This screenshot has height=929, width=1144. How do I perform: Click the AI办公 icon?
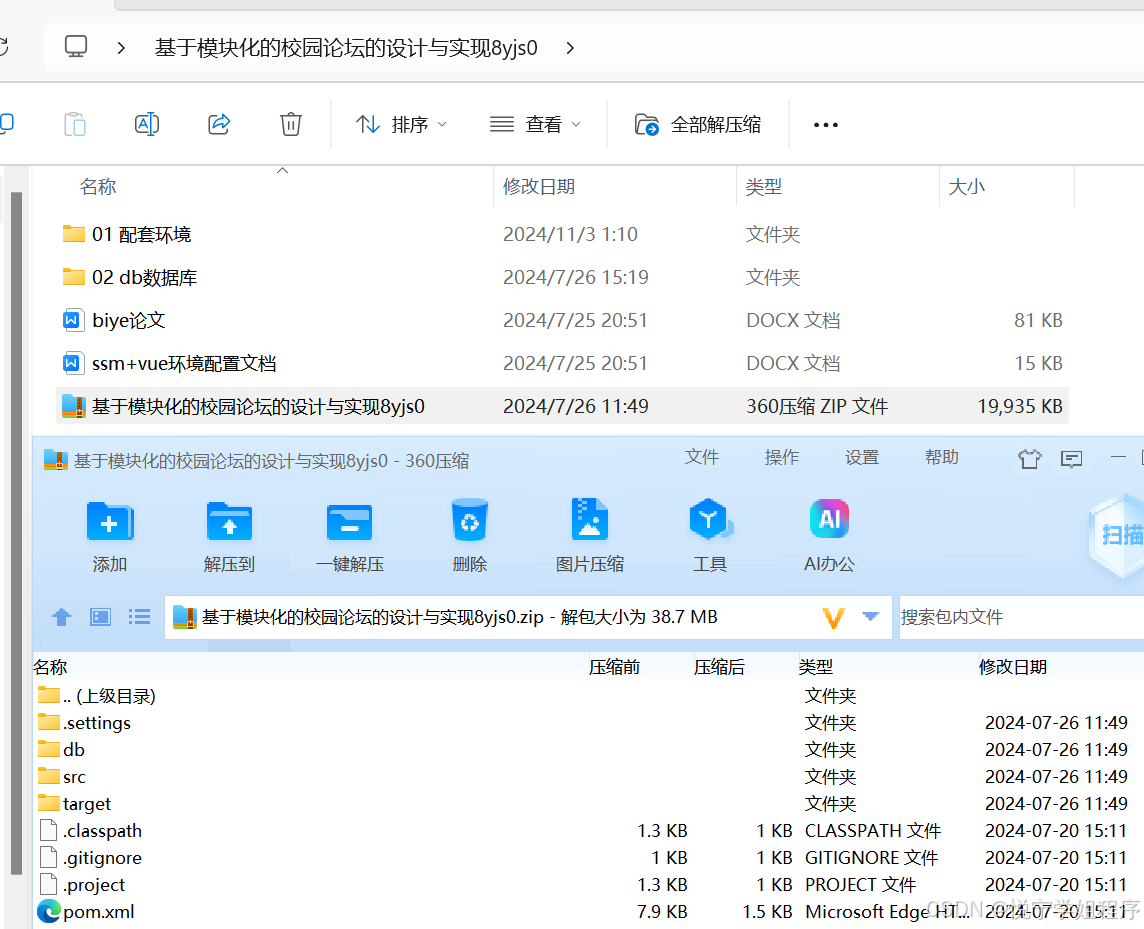830,519
